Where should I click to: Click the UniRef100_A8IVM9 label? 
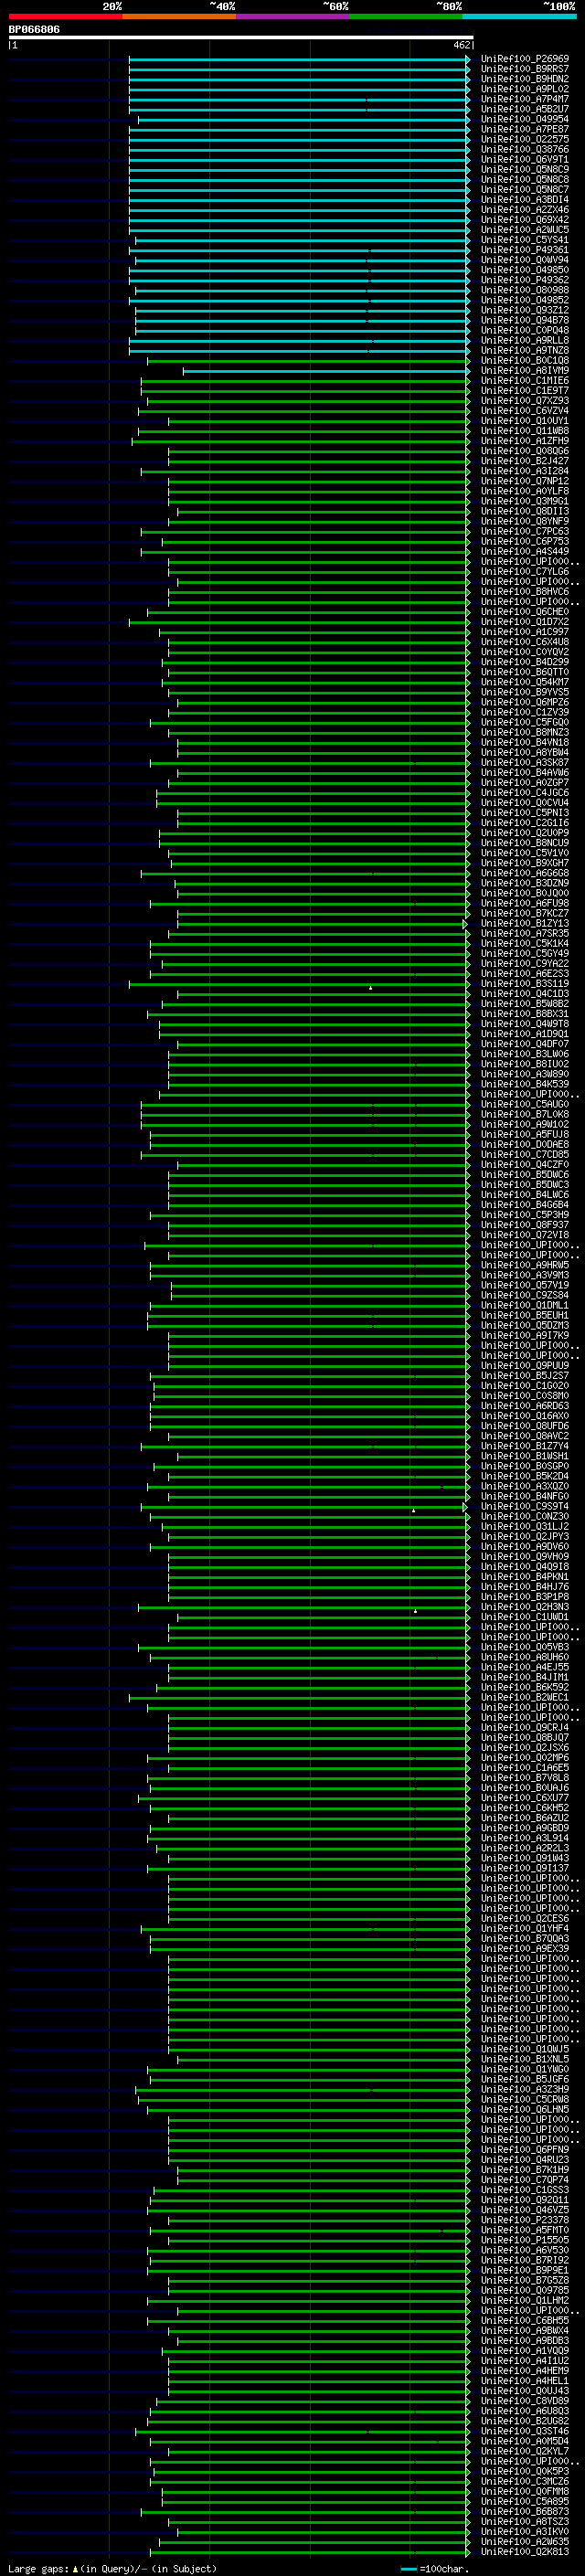[x=525, y=370]
